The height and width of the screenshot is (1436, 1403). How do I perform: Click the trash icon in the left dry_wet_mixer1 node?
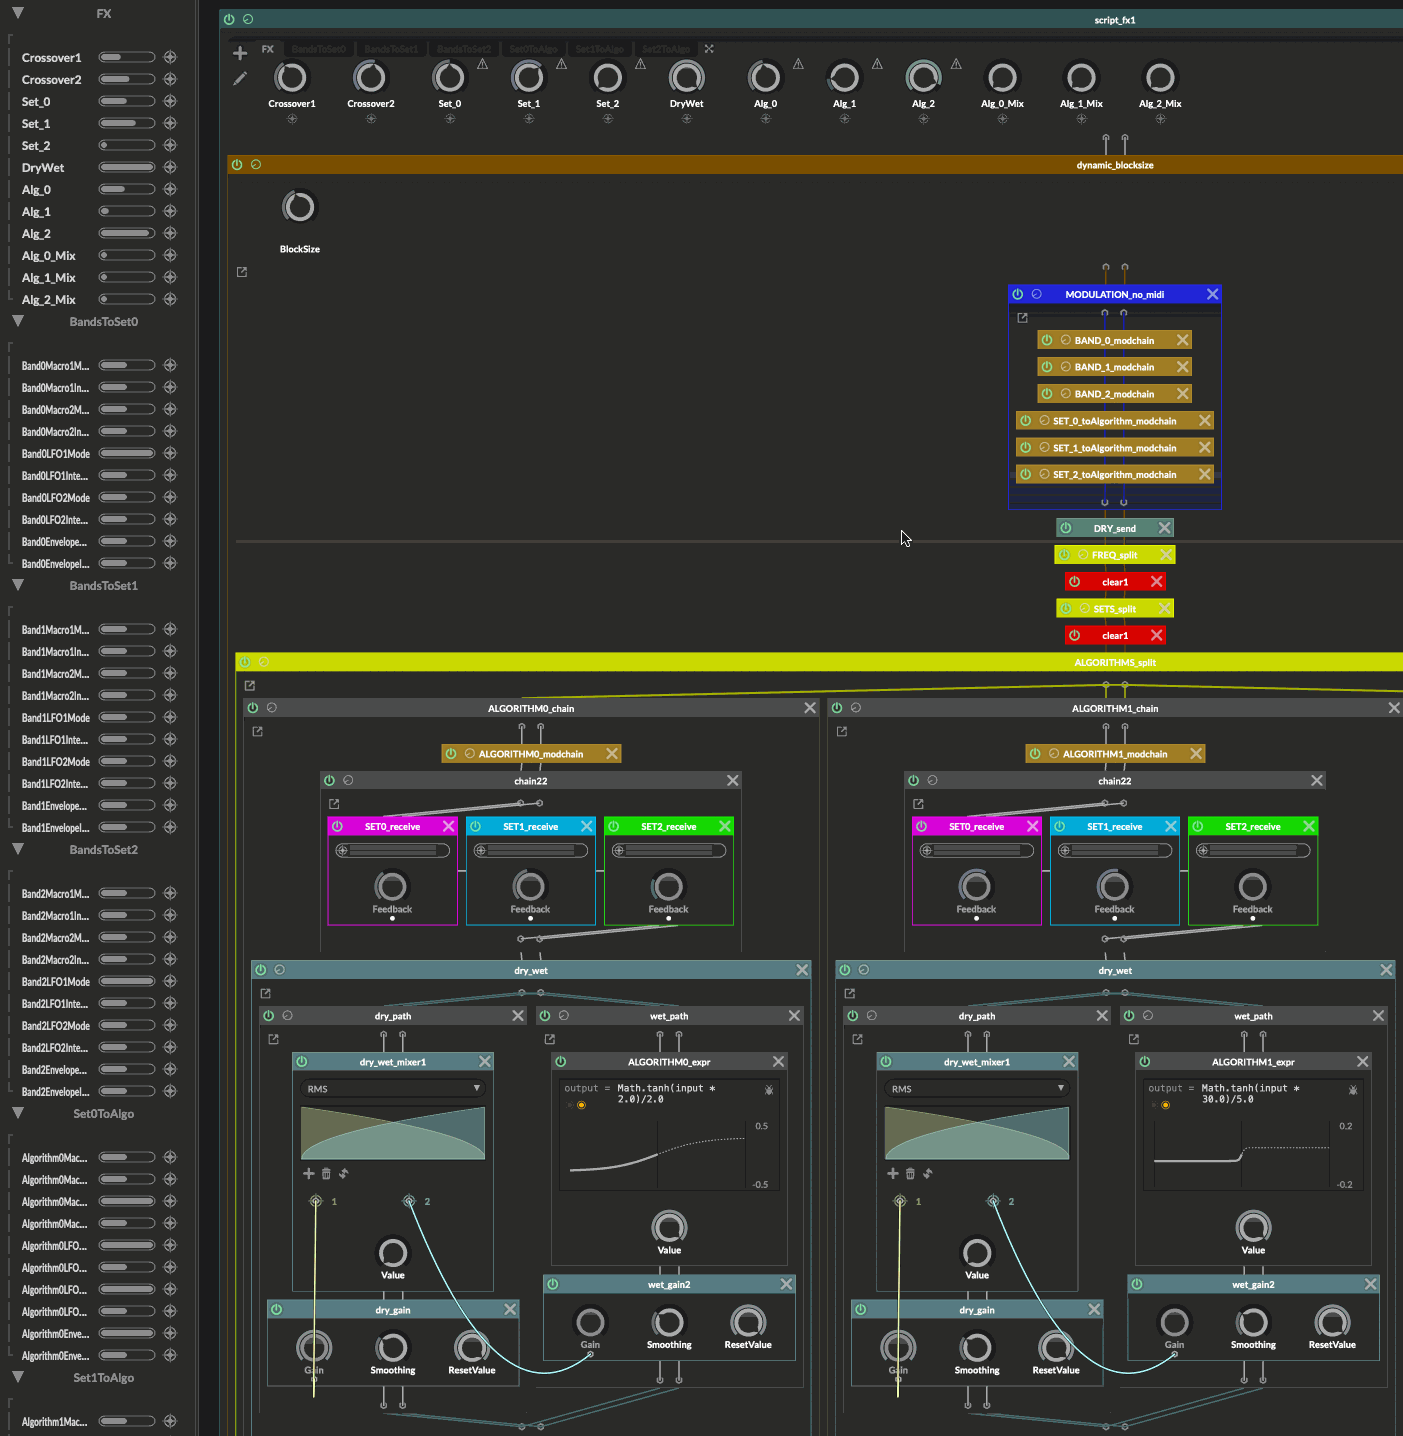pyautogui.click(x=326, y=1174)
